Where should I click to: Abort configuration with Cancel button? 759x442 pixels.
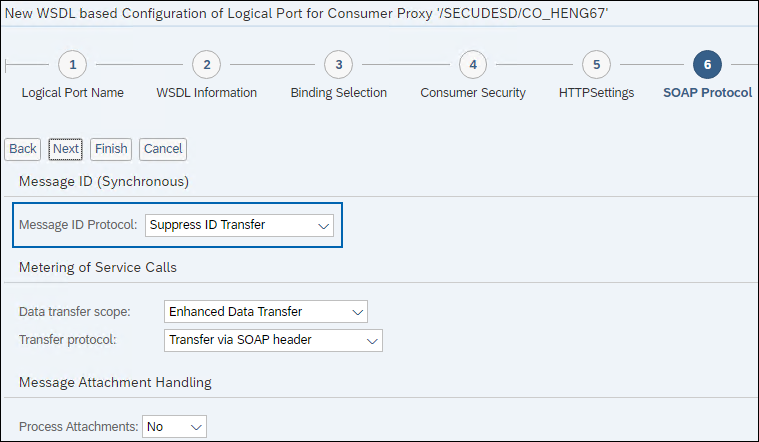coord(163,149)
